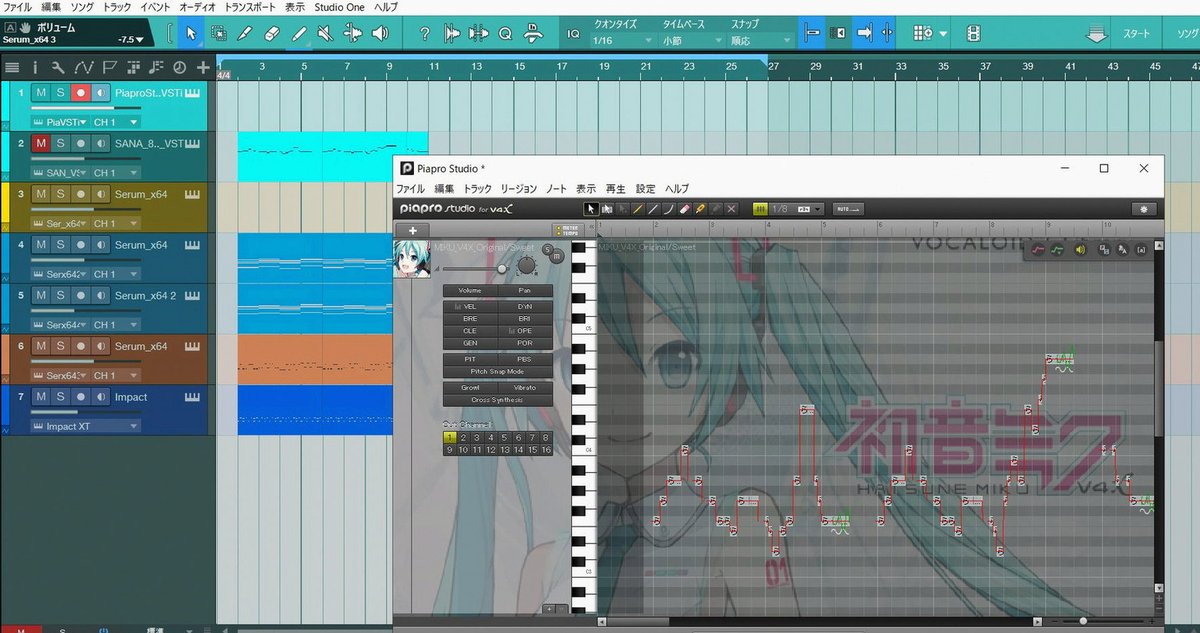Click the Vibrato parameter button
1200x633 pixels.
(525, 387)
